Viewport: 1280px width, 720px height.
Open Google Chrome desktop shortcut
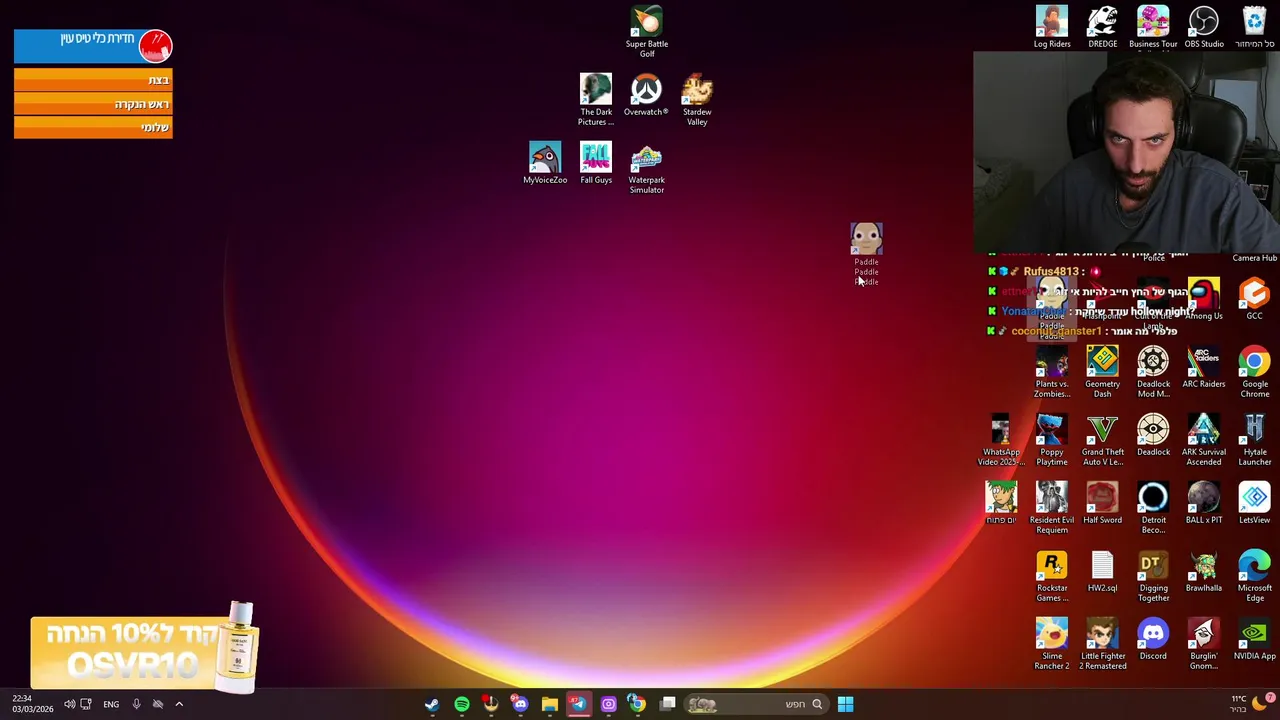tap(1254, 372)
